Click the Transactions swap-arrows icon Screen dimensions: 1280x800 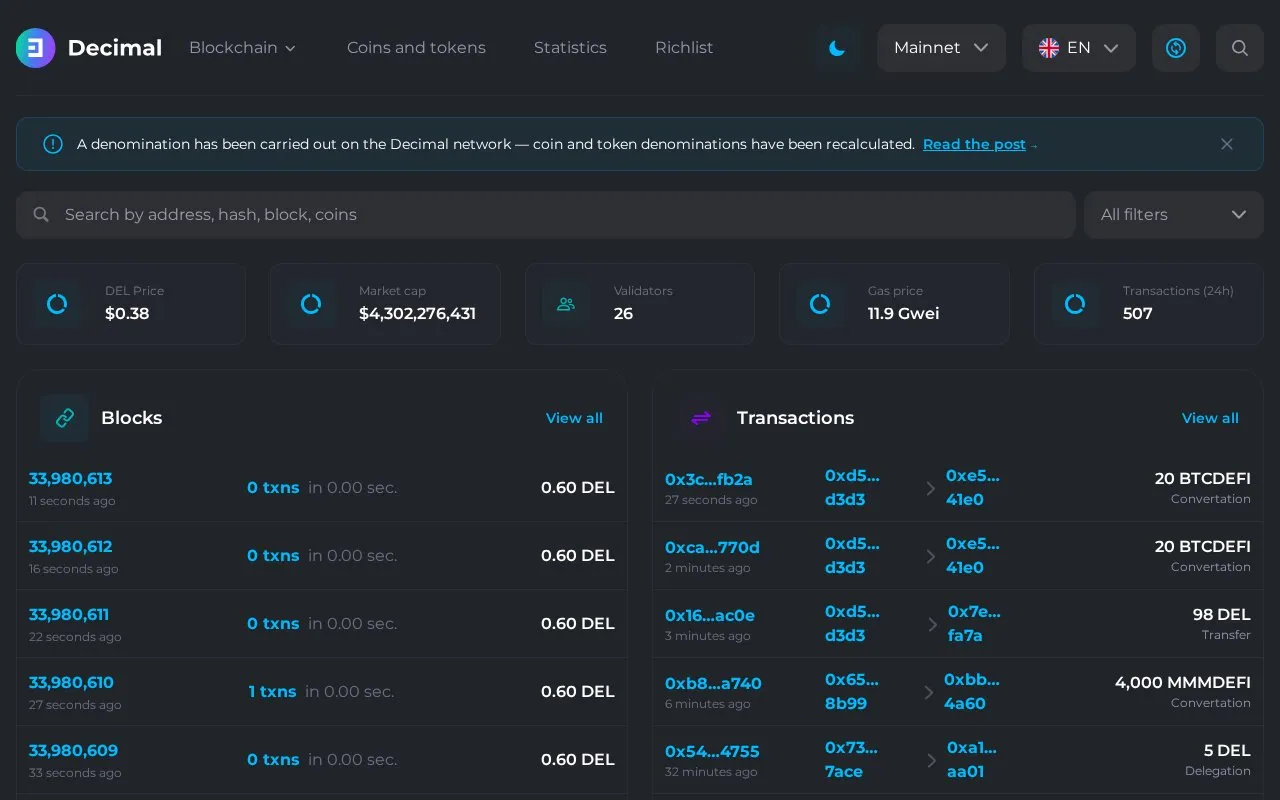pos(701,418)
